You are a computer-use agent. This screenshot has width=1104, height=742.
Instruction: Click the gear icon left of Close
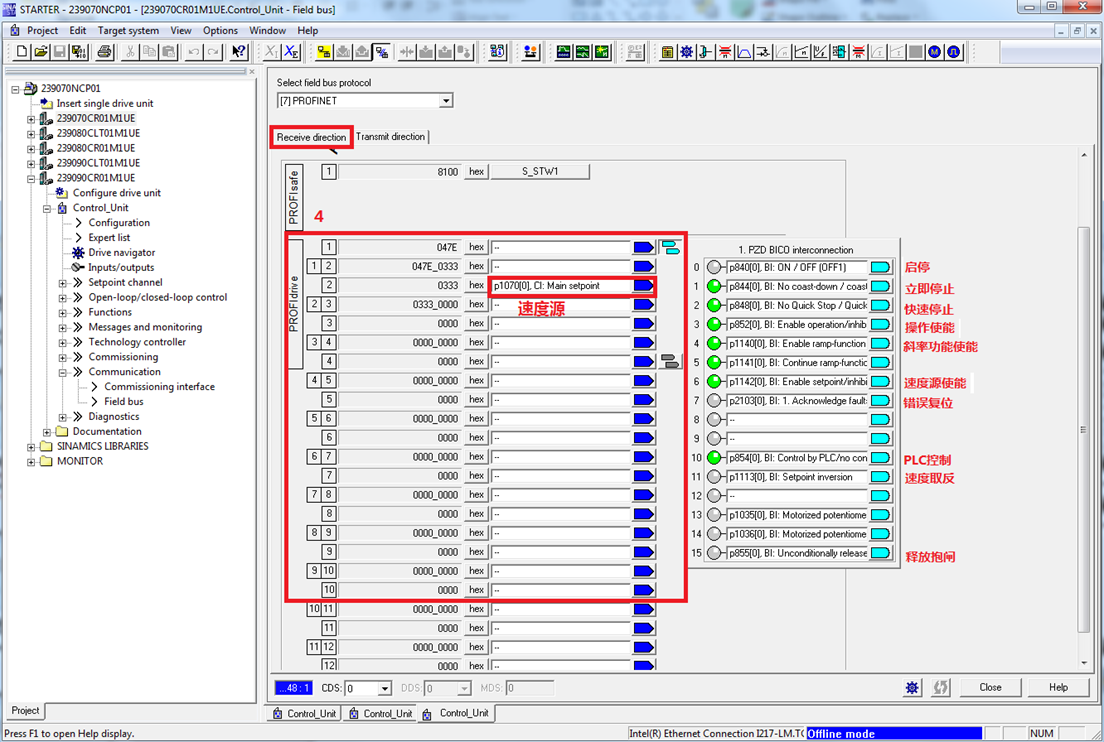912,688
